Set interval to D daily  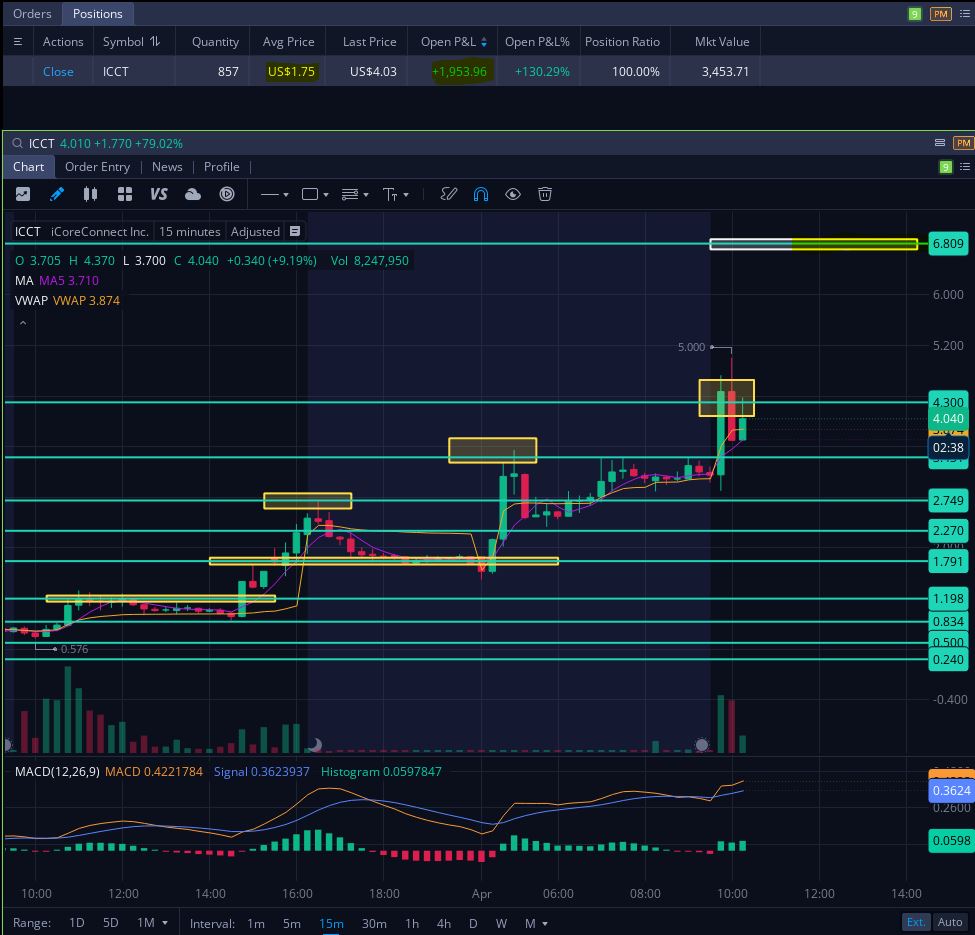point(473,924)
